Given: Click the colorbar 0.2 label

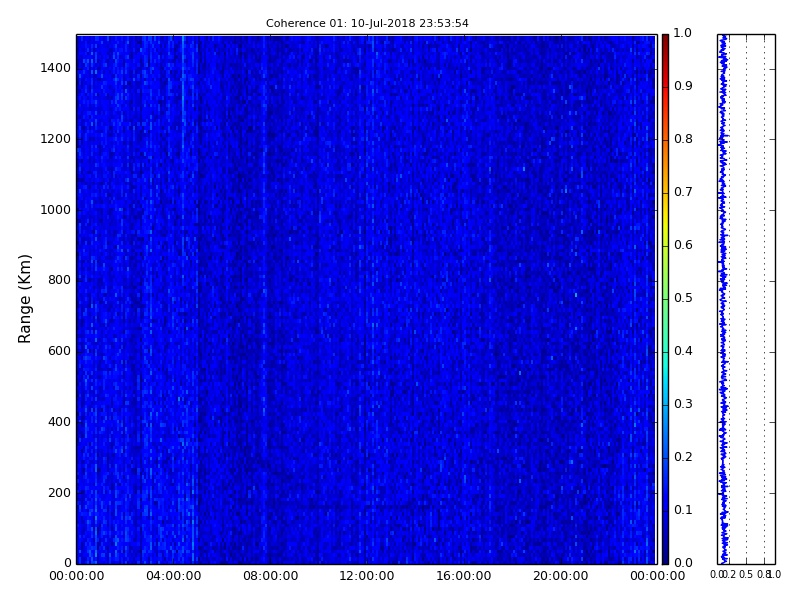Looking at the screenshot, I should point(683,457).
